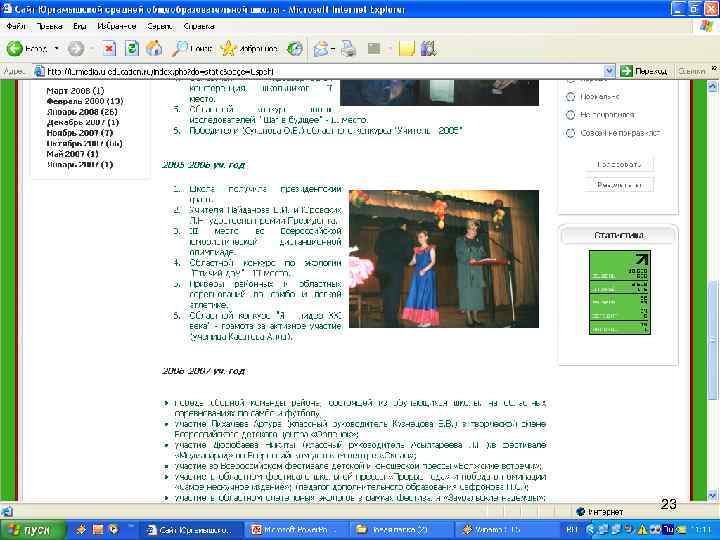The image size is (720, 540).
Task: Click the language indicator in taskbar
Action: (x=572, y=530)
